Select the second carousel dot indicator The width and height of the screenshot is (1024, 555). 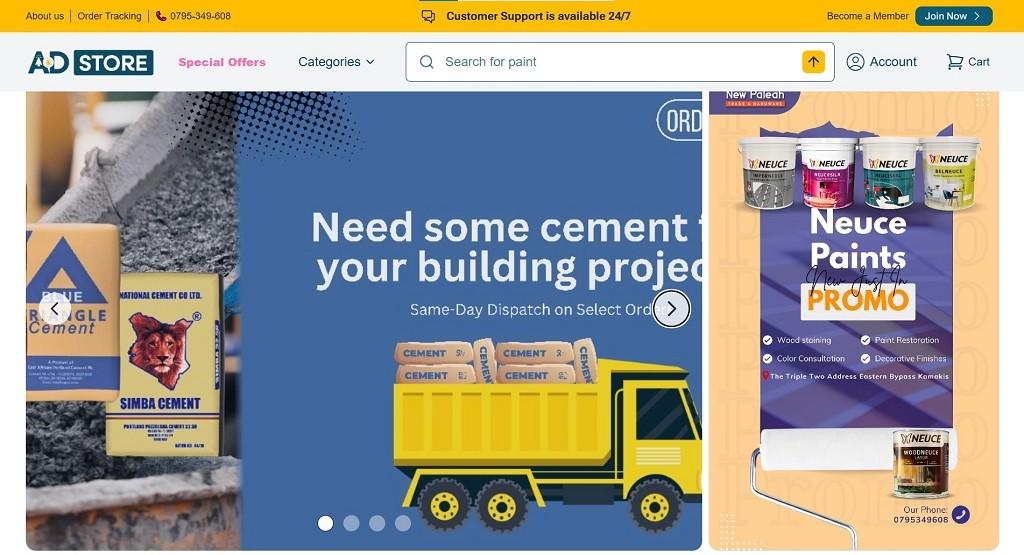click(351, 523)
